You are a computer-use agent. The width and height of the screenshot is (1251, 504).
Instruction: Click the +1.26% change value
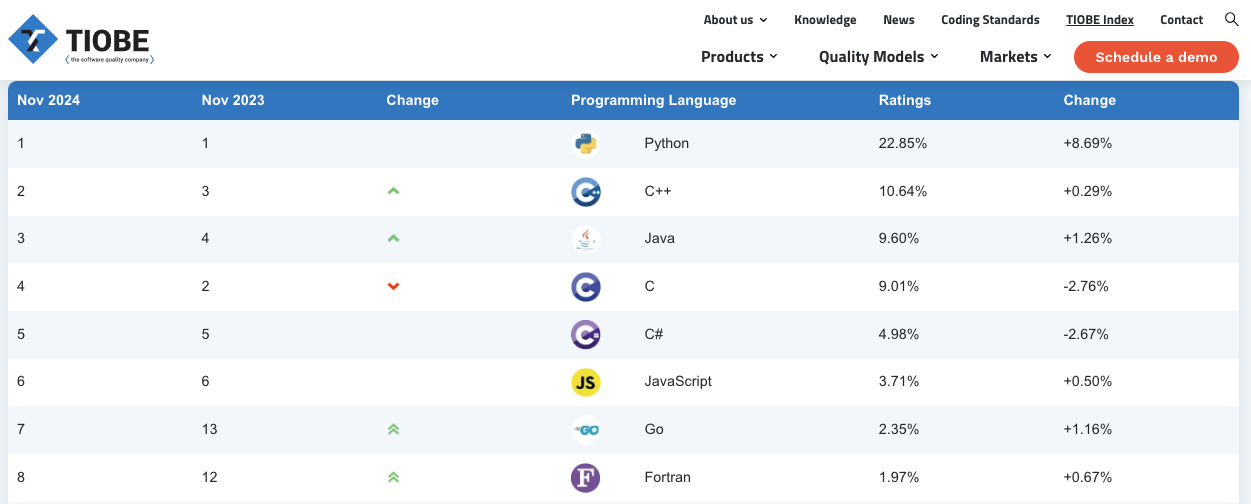[x=1088, y=238]
